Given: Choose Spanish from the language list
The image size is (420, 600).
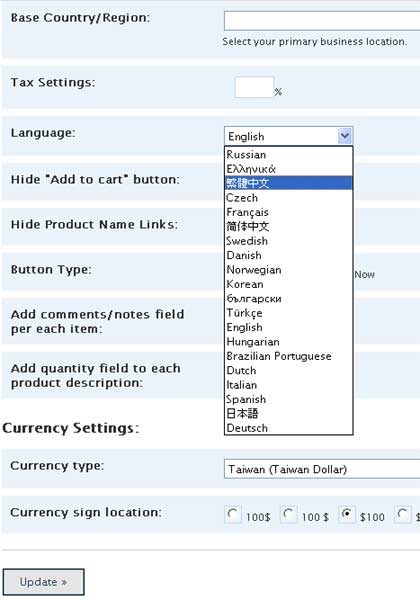Looking at the screenshot, I should point(288,399).
